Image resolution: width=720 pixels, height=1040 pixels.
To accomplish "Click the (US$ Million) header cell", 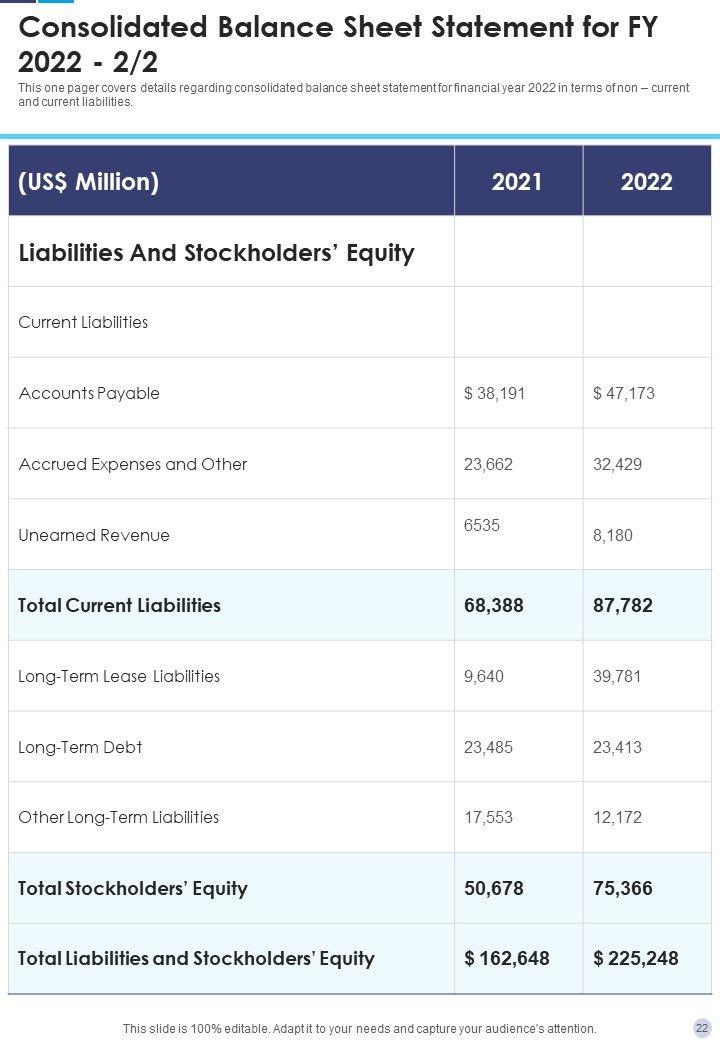I will 89,182.
